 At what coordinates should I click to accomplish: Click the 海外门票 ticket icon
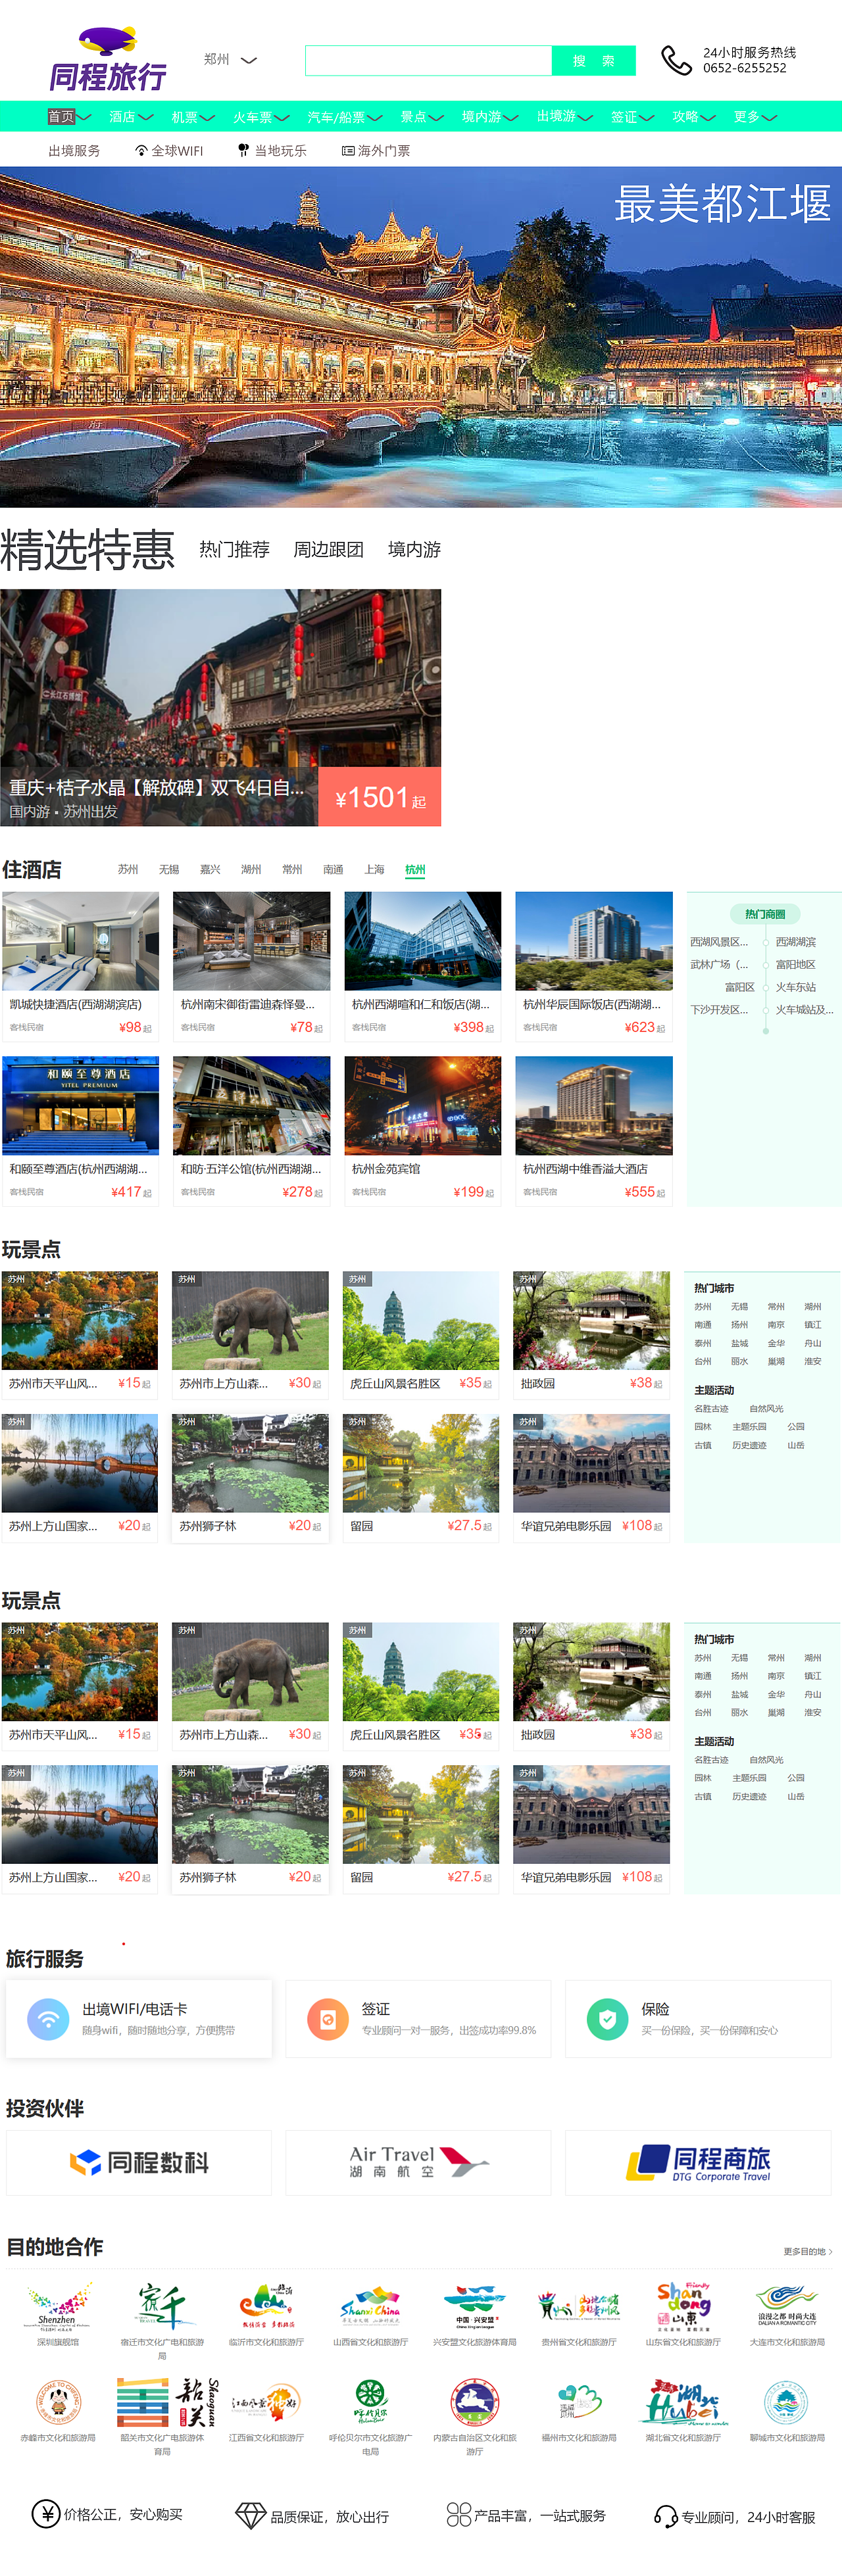pos(348,151)
